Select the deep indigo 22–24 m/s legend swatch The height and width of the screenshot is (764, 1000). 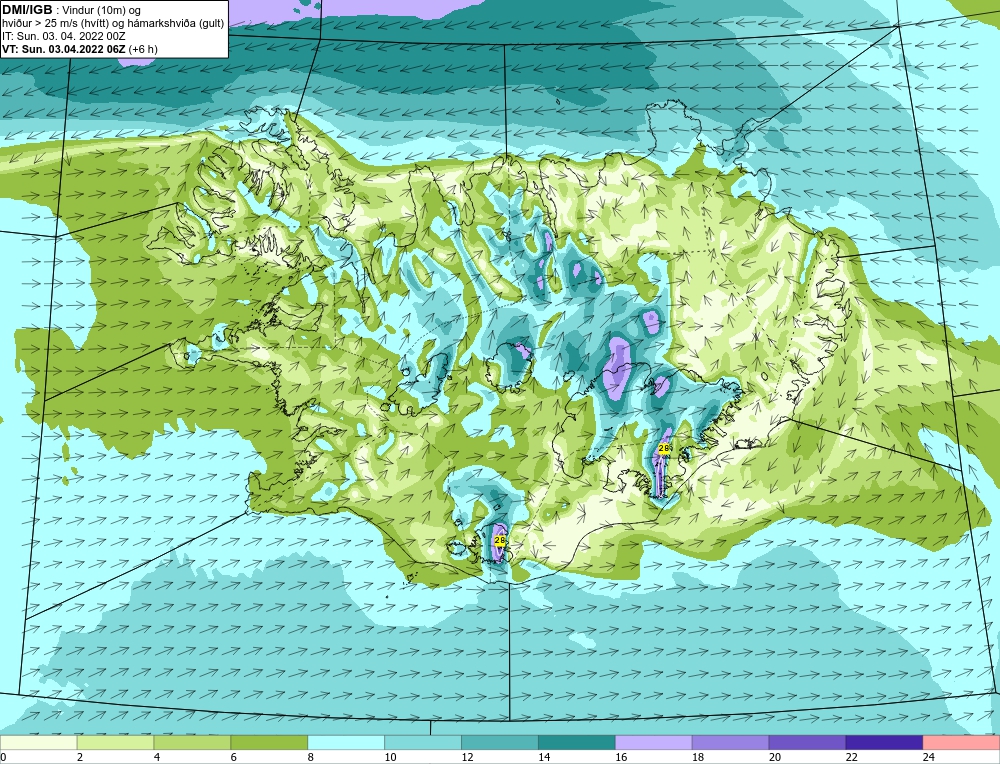[884, 743]
